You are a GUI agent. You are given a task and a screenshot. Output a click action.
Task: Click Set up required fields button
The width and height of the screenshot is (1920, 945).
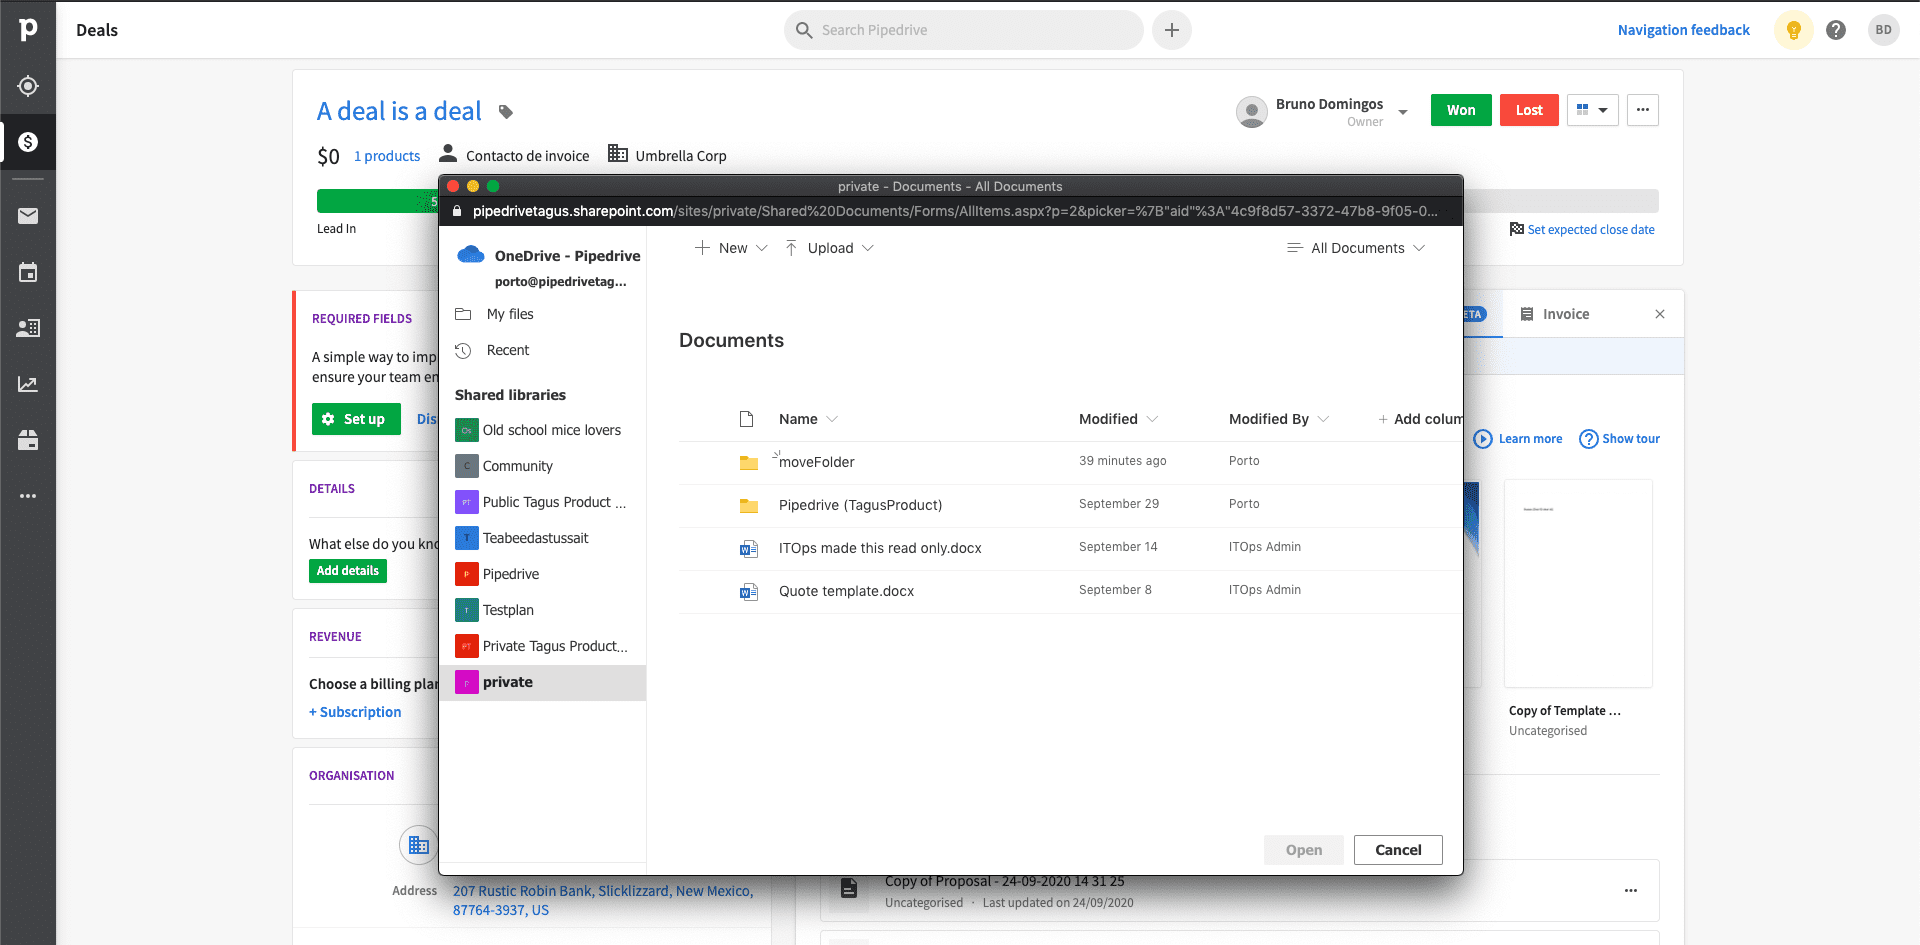(x=356, y=419)
